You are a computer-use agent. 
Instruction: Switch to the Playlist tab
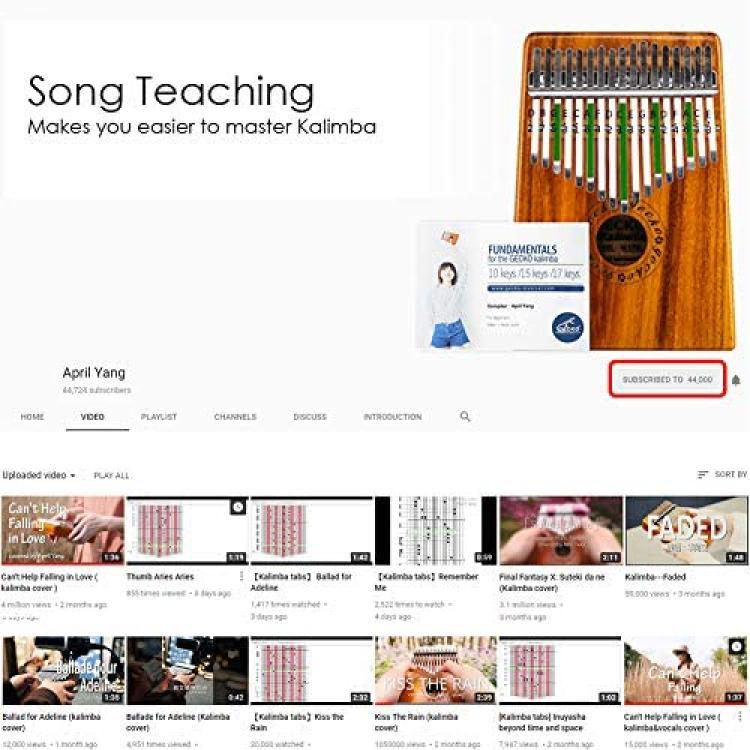click(159, 417)
